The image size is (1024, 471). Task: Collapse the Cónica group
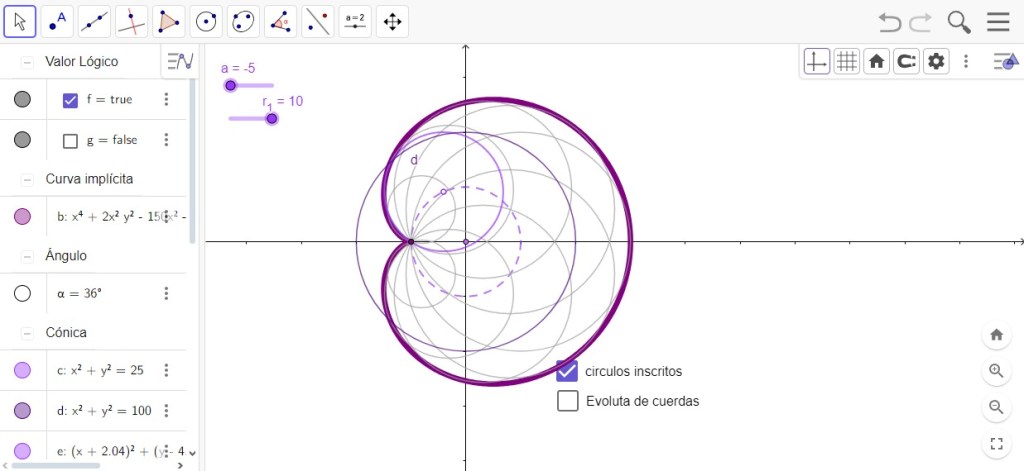coord(26,332)
